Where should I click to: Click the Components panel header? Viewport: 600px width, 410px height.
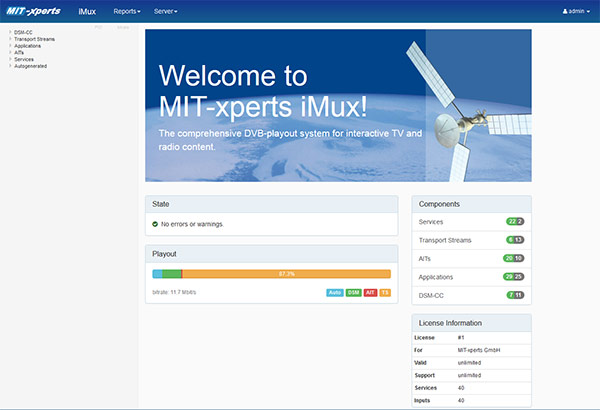tap(471, 204)
